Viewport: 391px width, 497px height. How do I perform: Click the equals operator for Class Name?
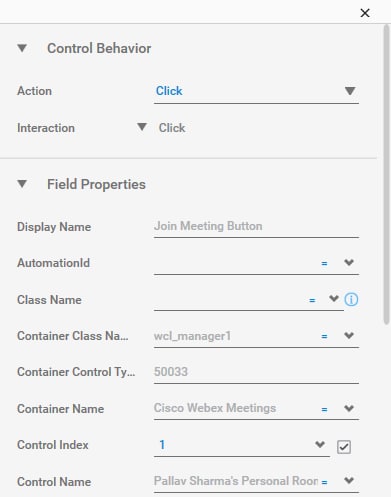pos(312,300)
